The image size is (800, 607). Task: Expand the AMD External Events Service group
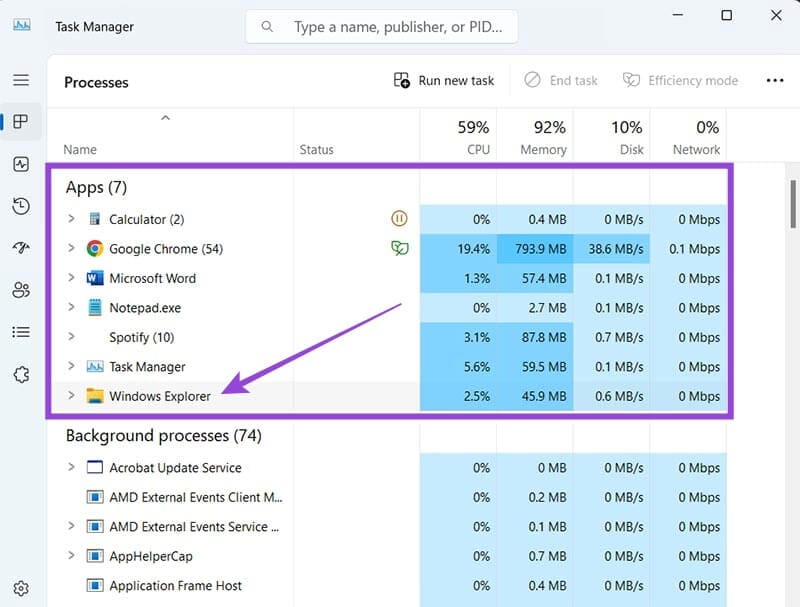pos(71,526)
